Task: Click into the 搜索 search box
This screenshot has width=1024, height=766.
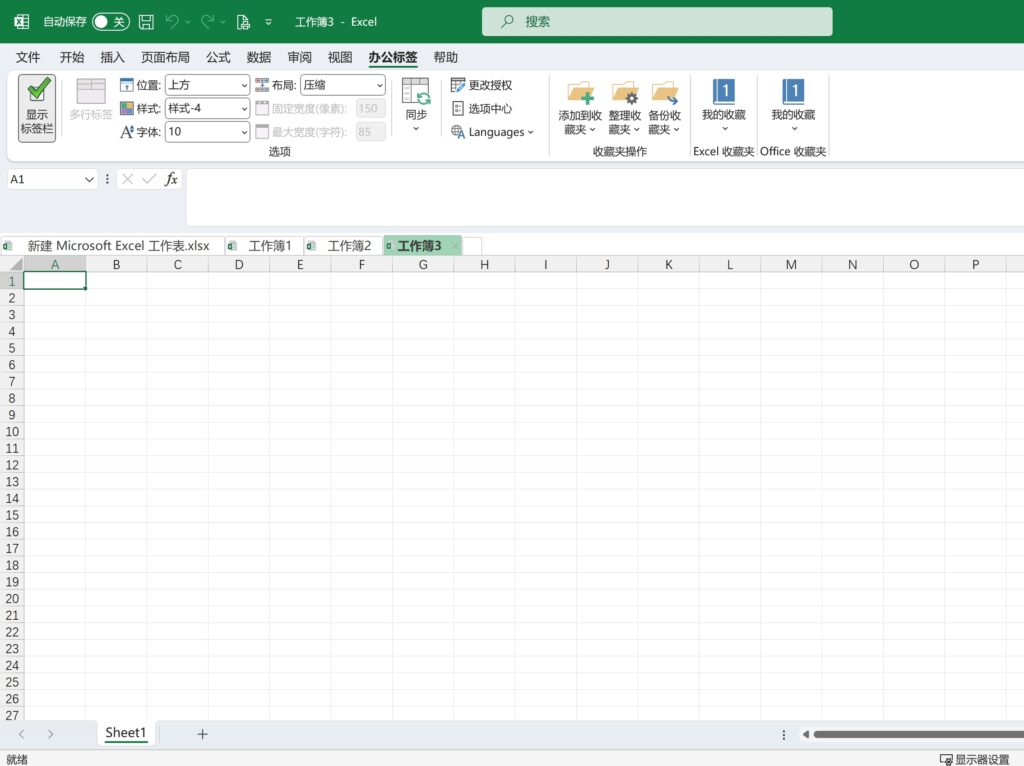Action: tap(657, 22)
